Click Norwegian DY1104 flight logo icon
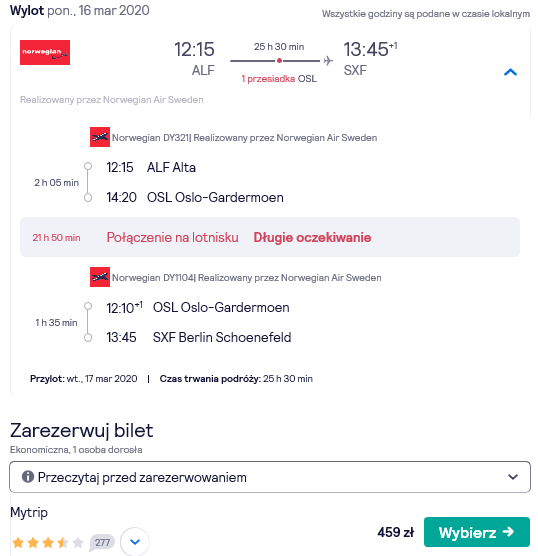538x556 pixels. pyautogui.click(x=100, y=277)
